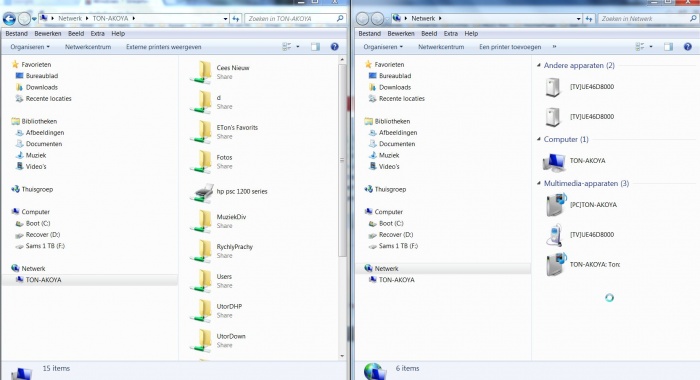This screenshot has width=700, height=380.
Task: Select ETon's Favorits share folder
Action: click(x=224, y=132)
